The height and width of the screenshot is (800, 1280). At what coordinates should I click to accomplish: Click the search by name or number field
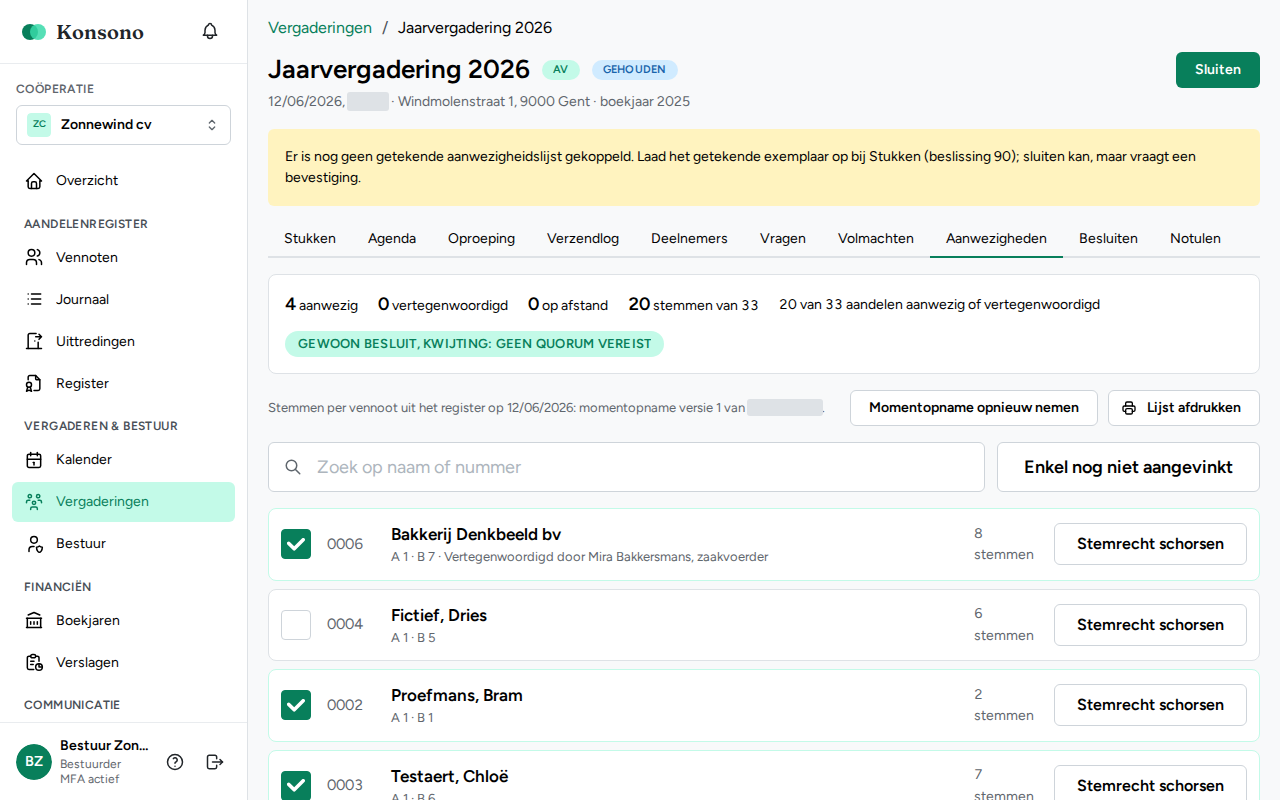point(626,467)
